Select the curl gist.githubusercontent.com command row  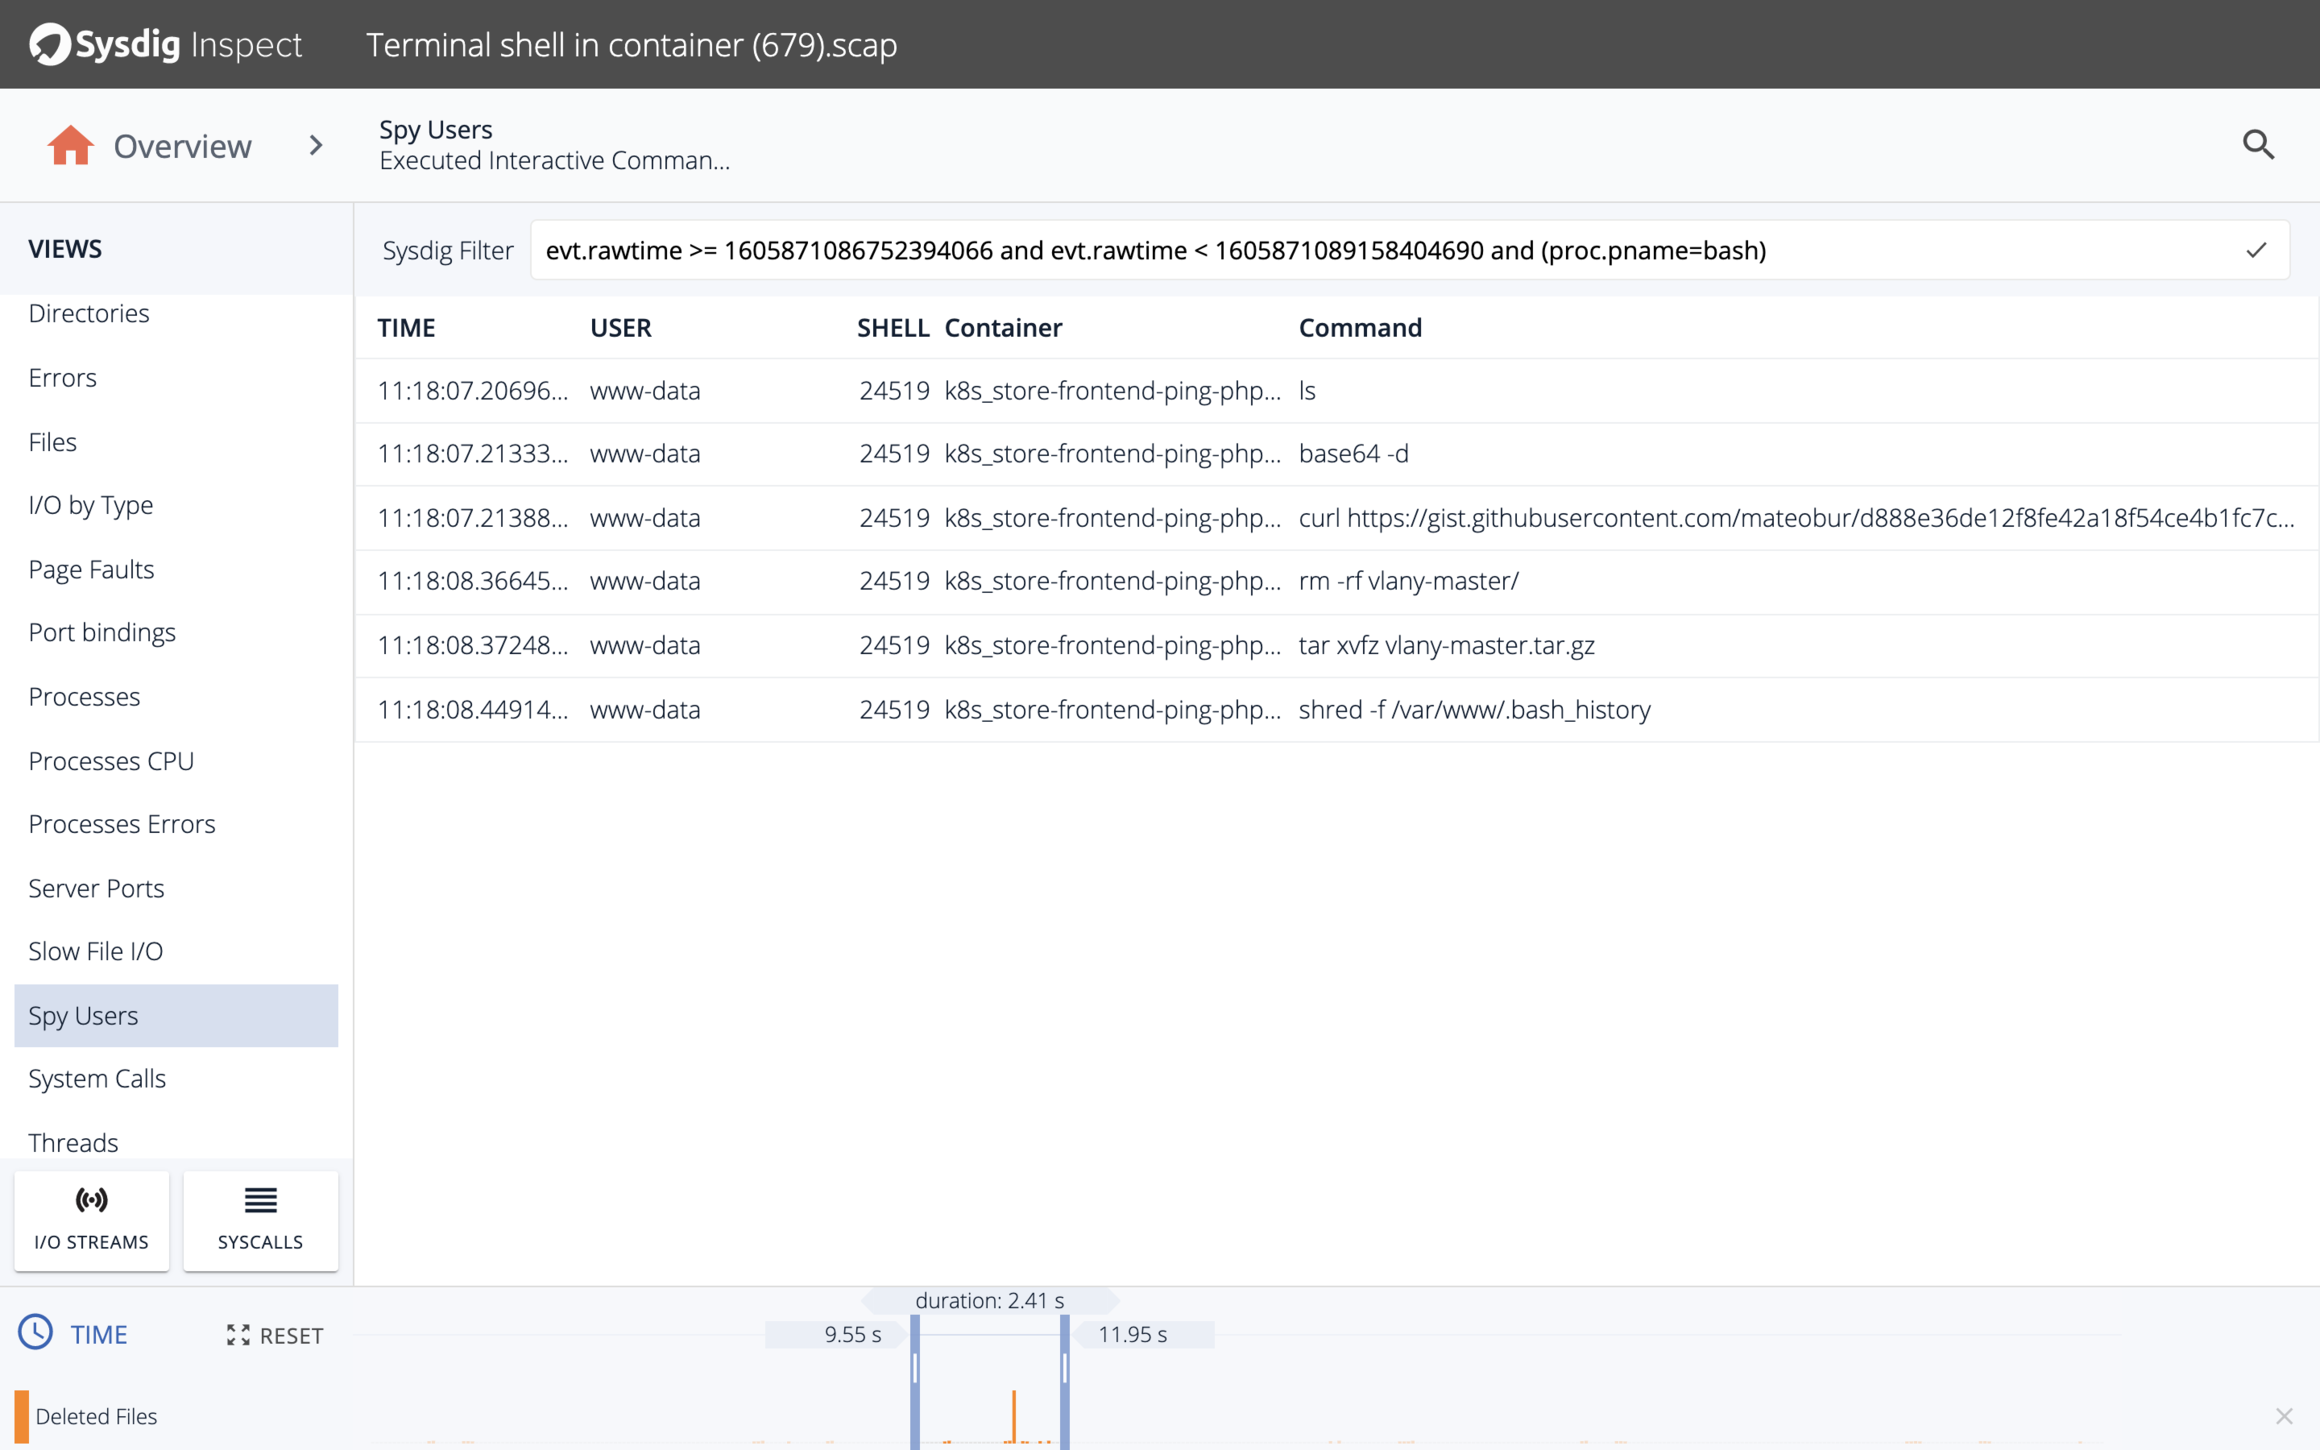[1336, 518]
